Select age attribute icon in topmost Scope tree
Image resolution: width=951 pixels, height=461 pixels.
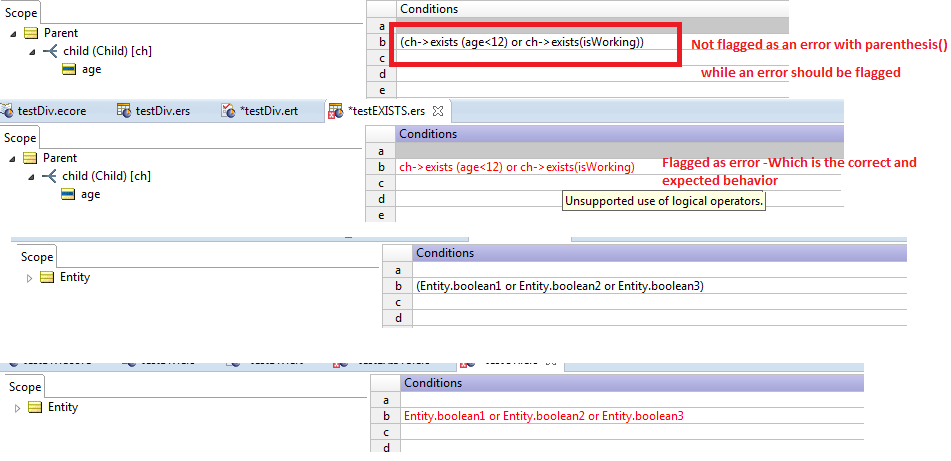pyautogui.click(x=69, y=69)
